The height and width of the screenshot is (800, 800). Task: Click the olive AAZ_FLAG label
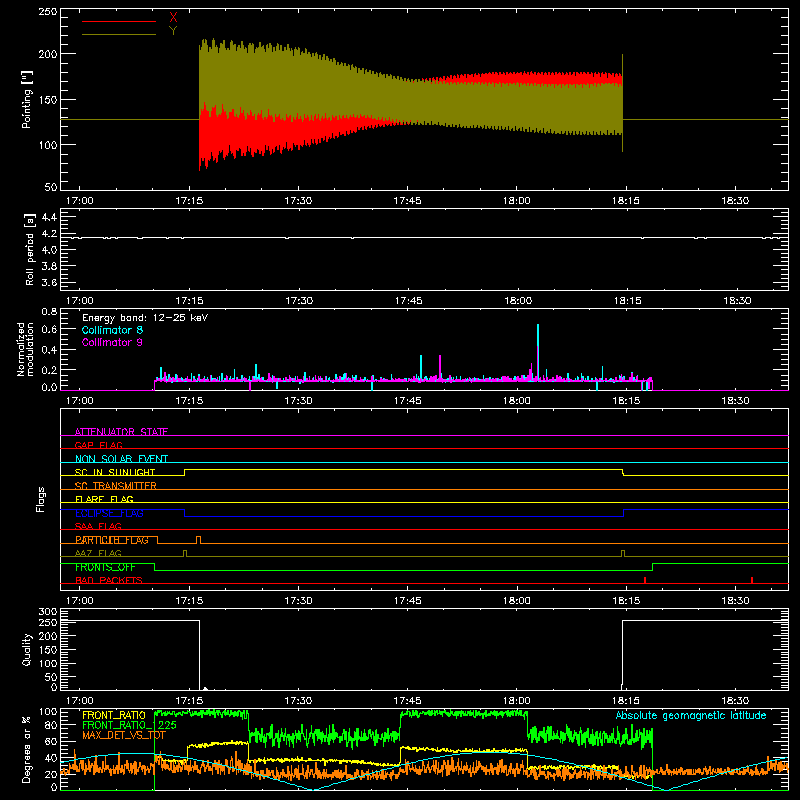coord(98,553)
